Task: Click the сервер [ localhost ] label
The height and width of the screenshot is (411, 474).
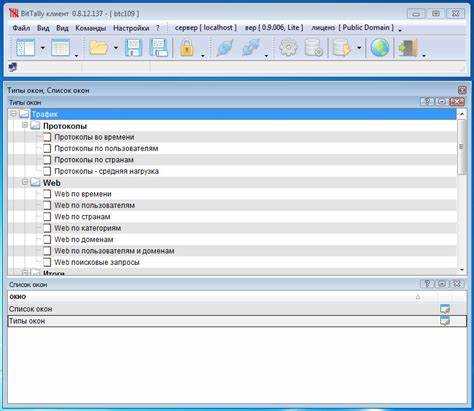Action: pyautogui.click(x=206, y=28)
